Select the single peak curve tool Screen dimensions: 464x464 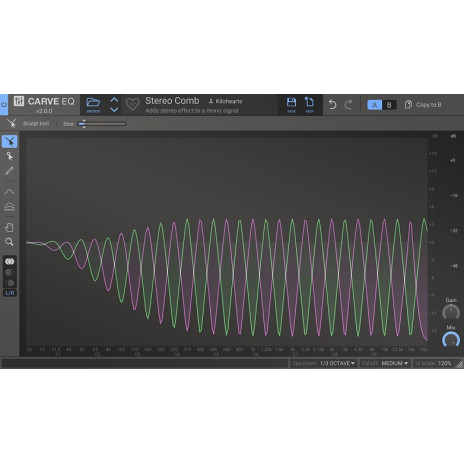coord(9,192)
